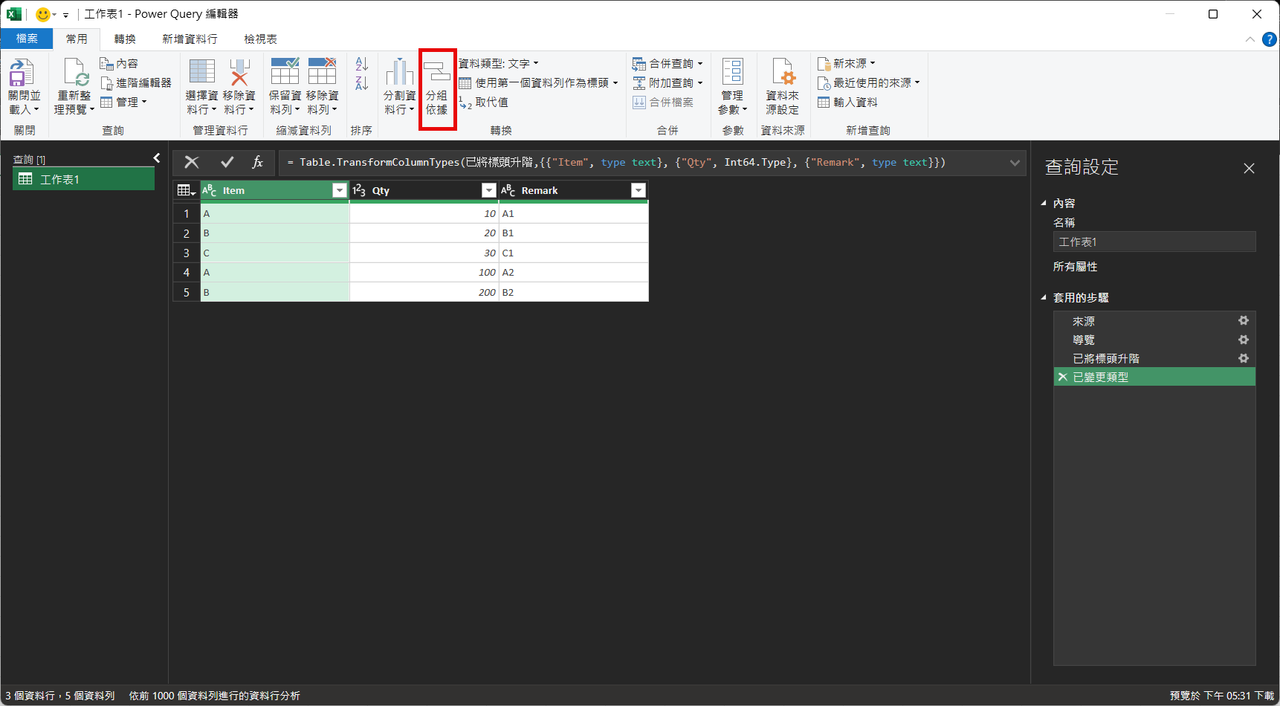This screenshot has height=706, width=1280.
Task: Collapse the queries pane with the arrow
Action: (x=157, y=158)
